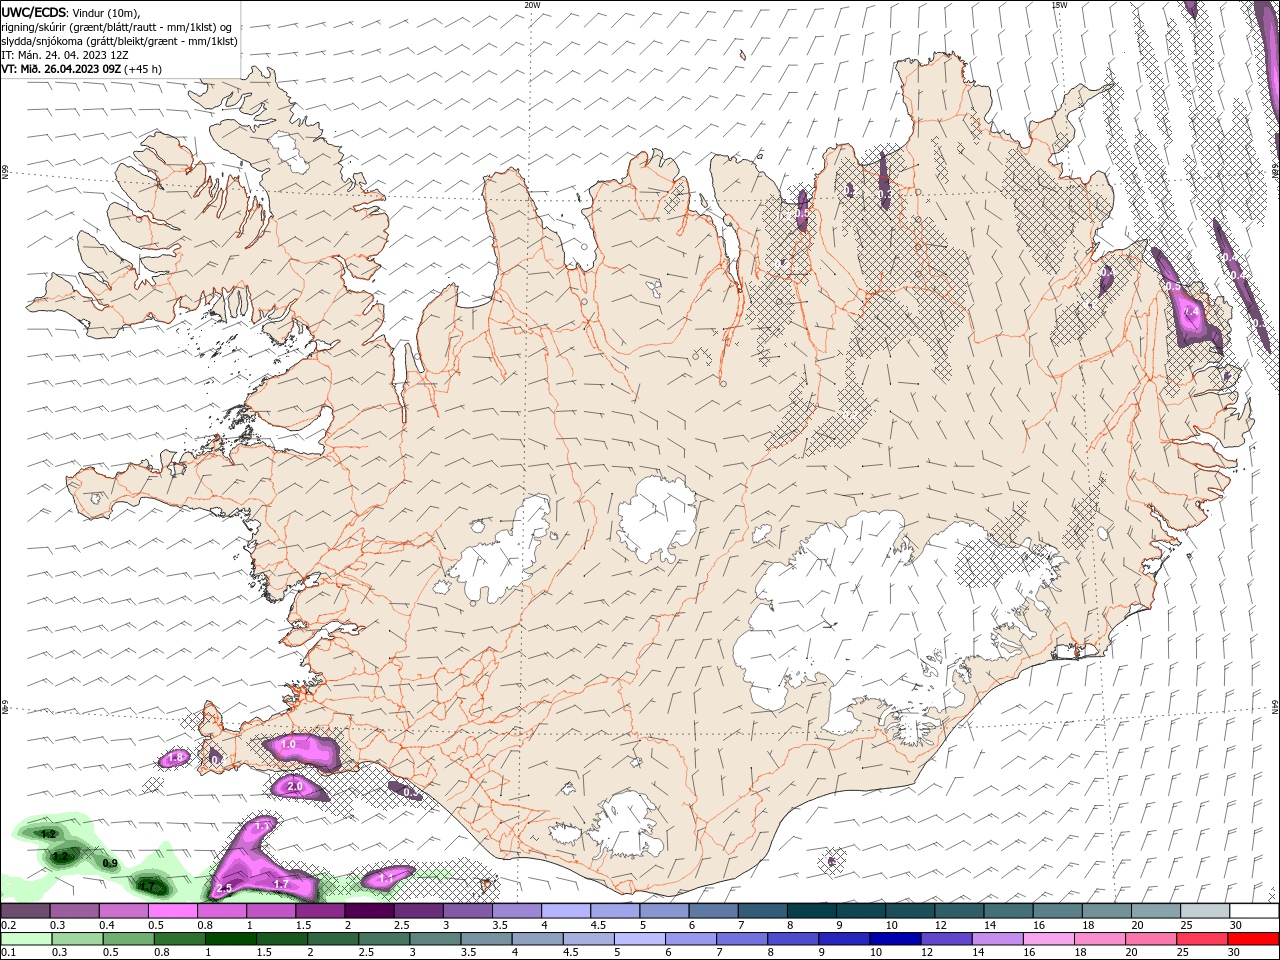Click the red 30 swatch on lower scale
The image size is (1280, 960).
click(x=1253, y=939)
